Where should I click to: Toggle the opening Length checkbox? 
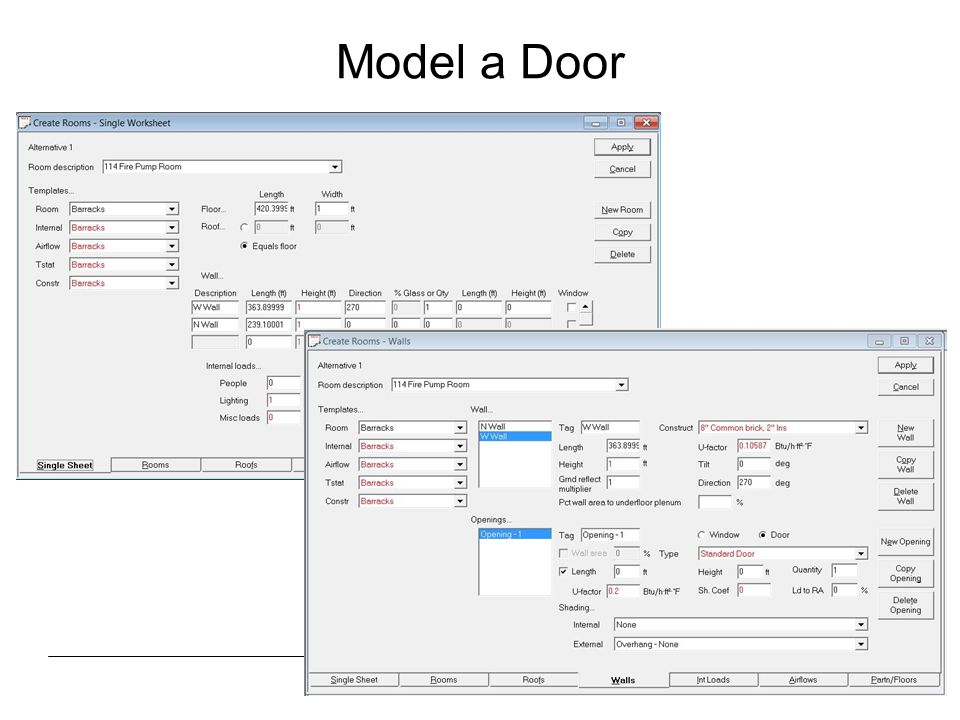coord(563,572)
